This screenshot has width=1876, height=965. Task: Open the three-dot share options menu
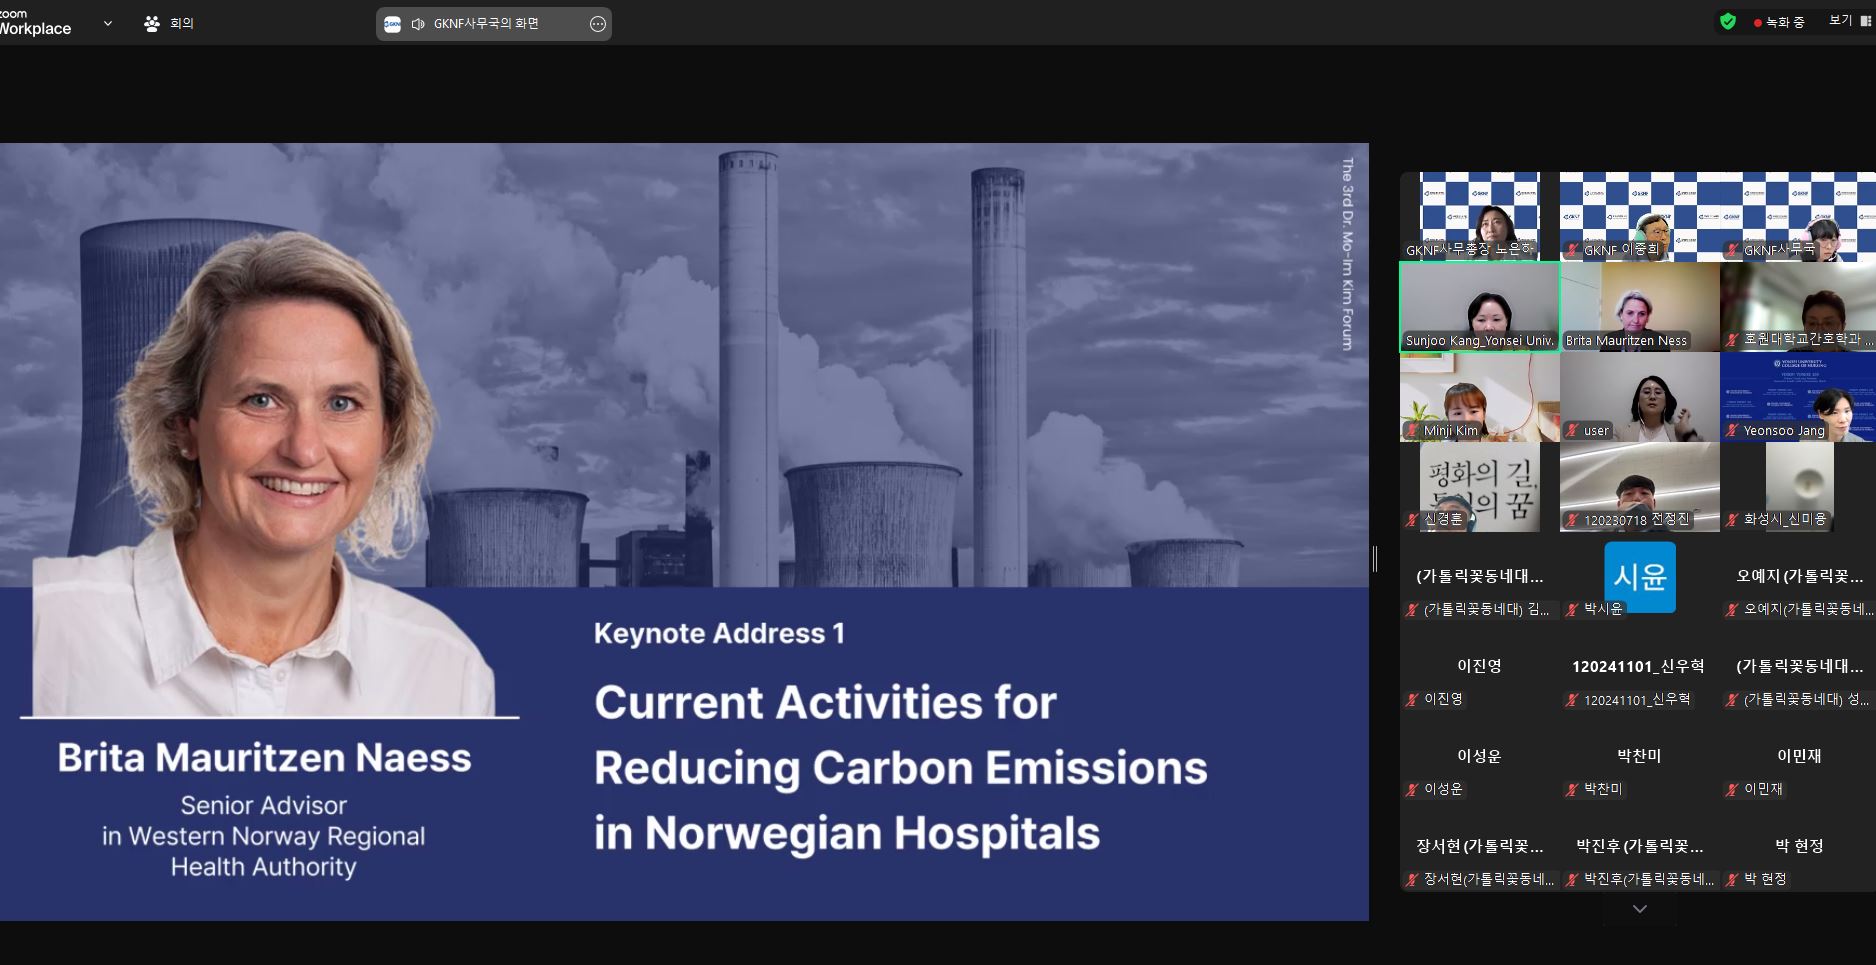(x=598, y=24)
